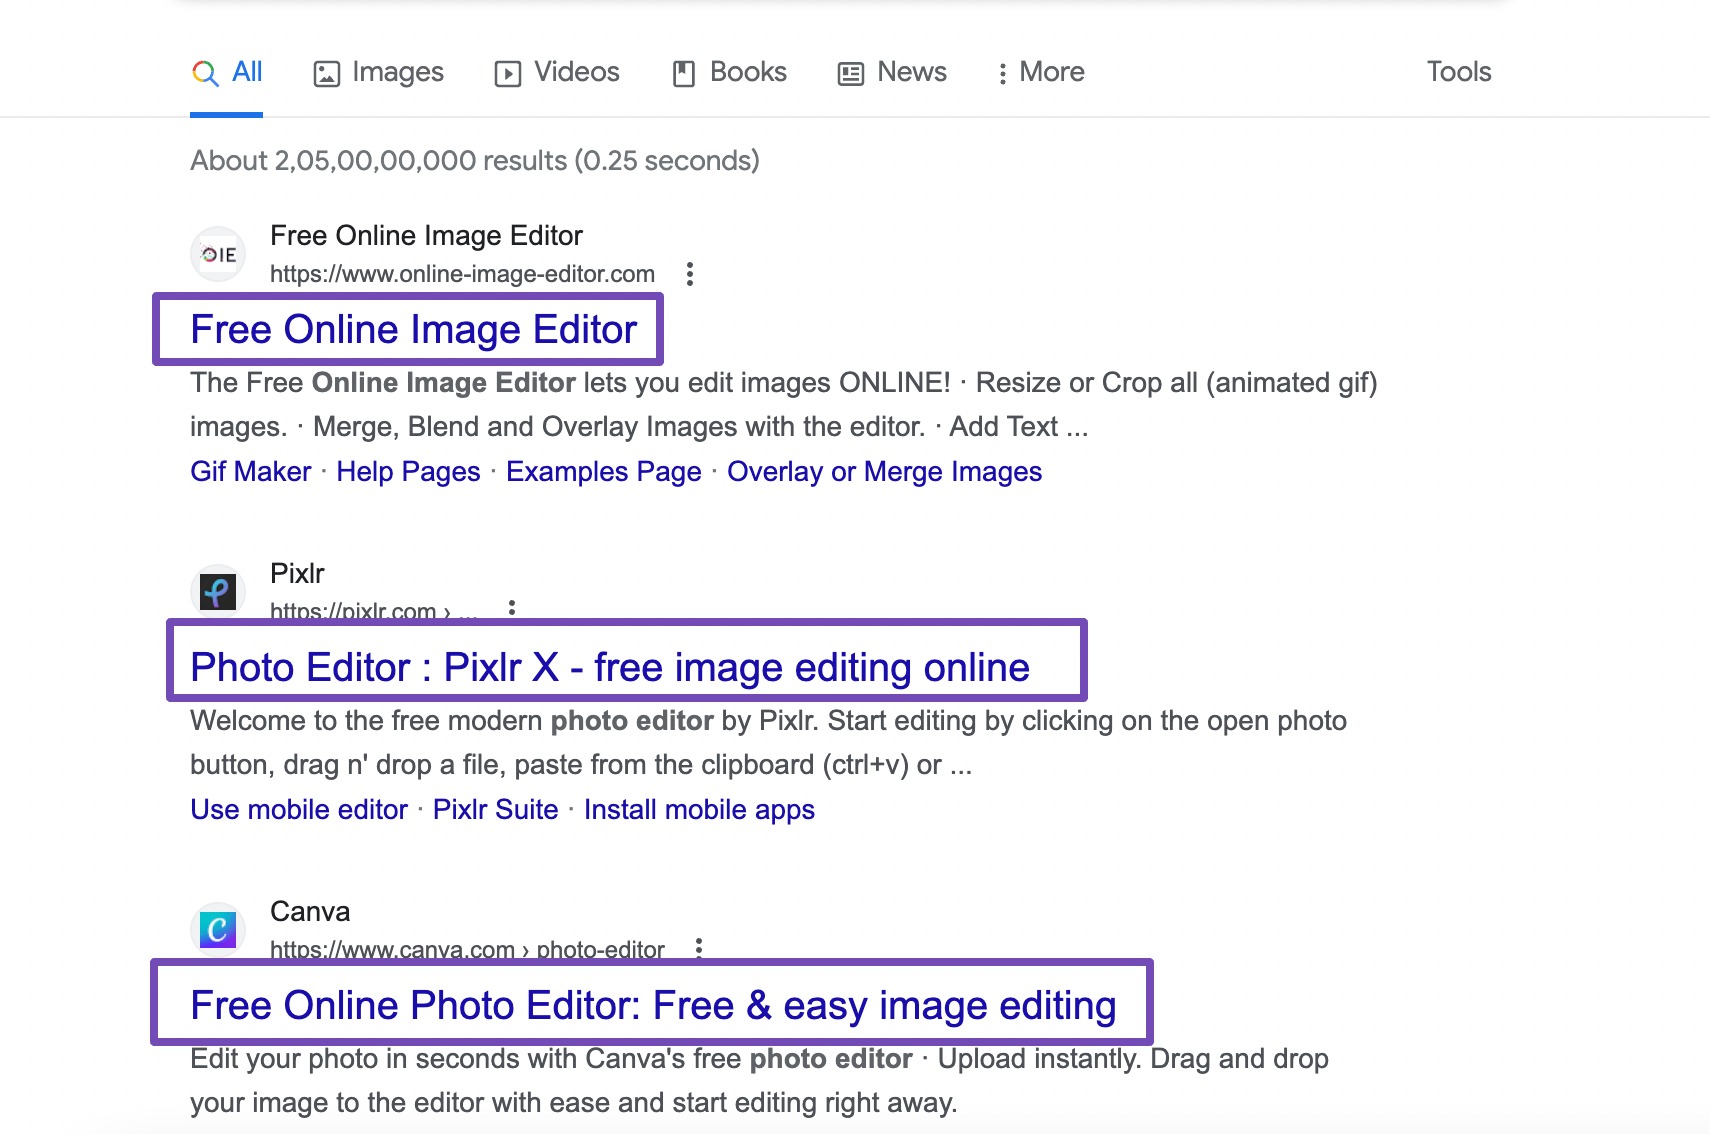The height and width of the screenshot is (1134, 1710).
Task: Switch to the News results tab
Action: (x=892, y=72)
